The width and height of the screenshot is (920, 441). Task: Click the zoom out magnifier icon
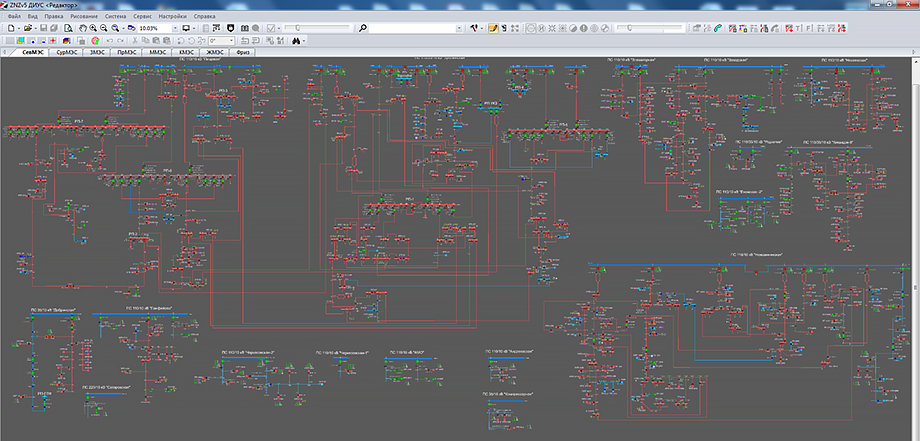[x=104, y=28]
